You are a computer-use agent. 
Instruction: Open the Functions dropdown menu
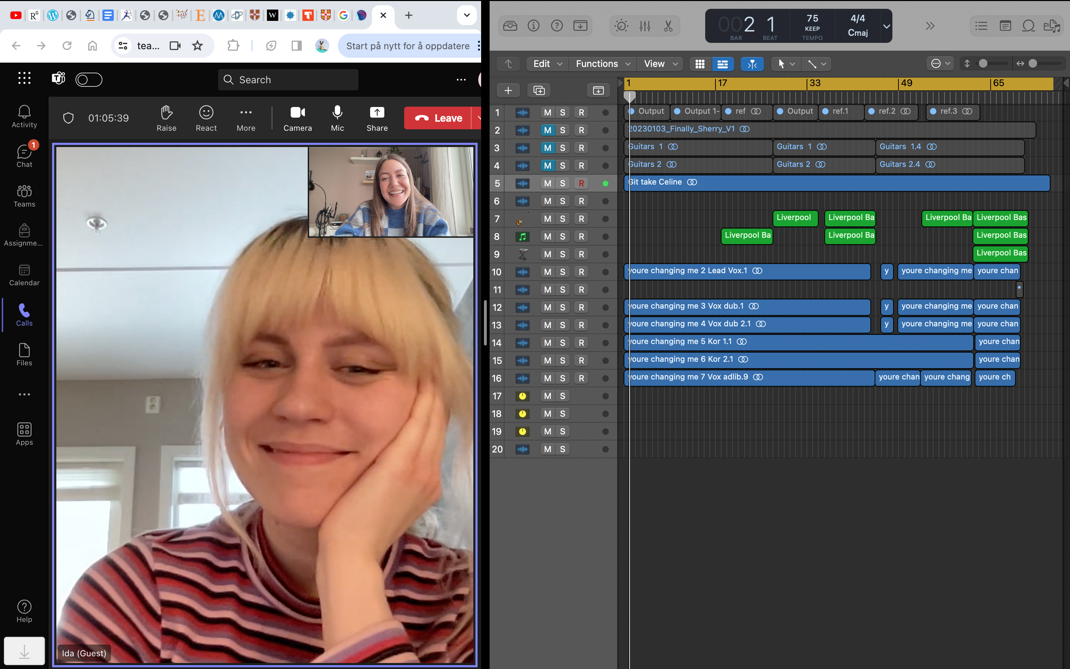point(602,64)
